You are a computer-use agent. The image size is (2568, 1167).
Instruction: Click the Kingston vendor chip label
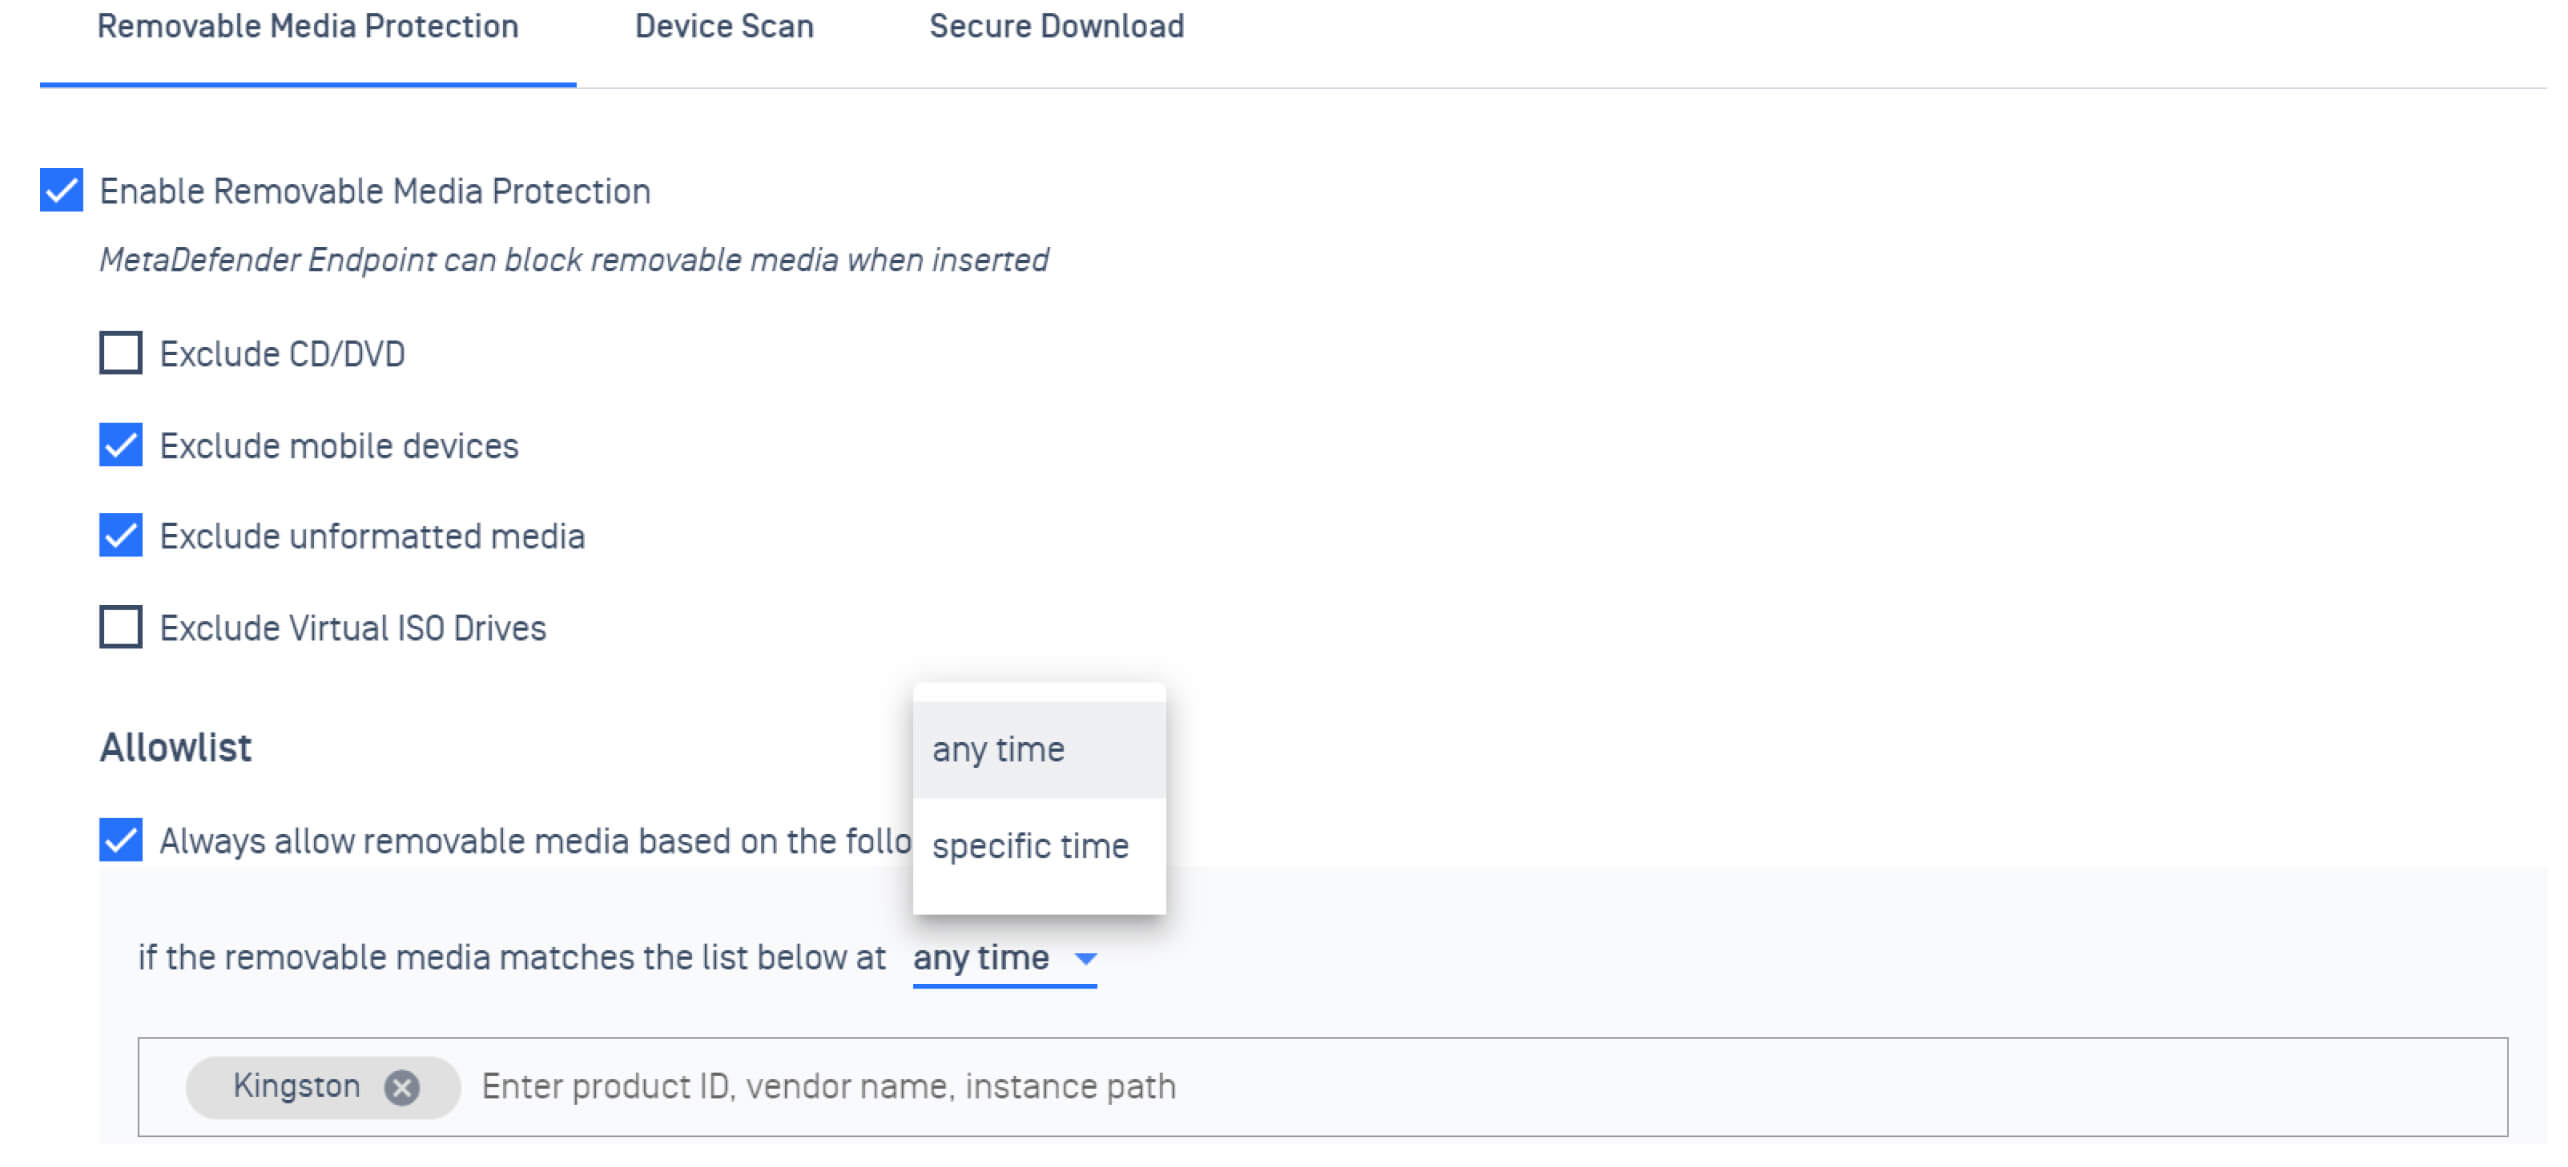296,1086
